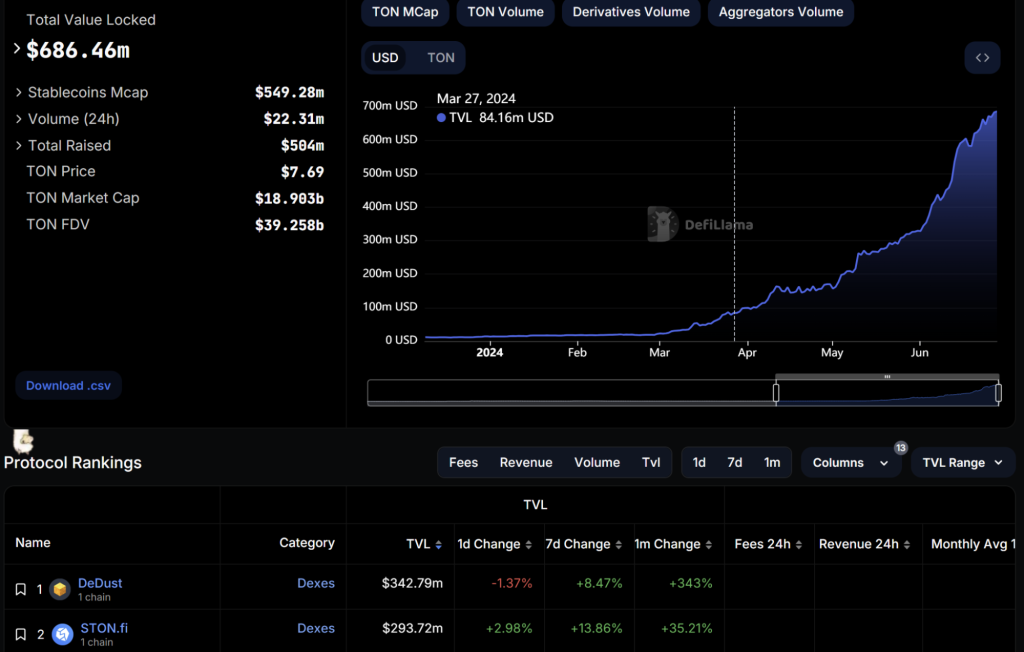
Task: Open the Columns dropdown
Action: [850, 463]
